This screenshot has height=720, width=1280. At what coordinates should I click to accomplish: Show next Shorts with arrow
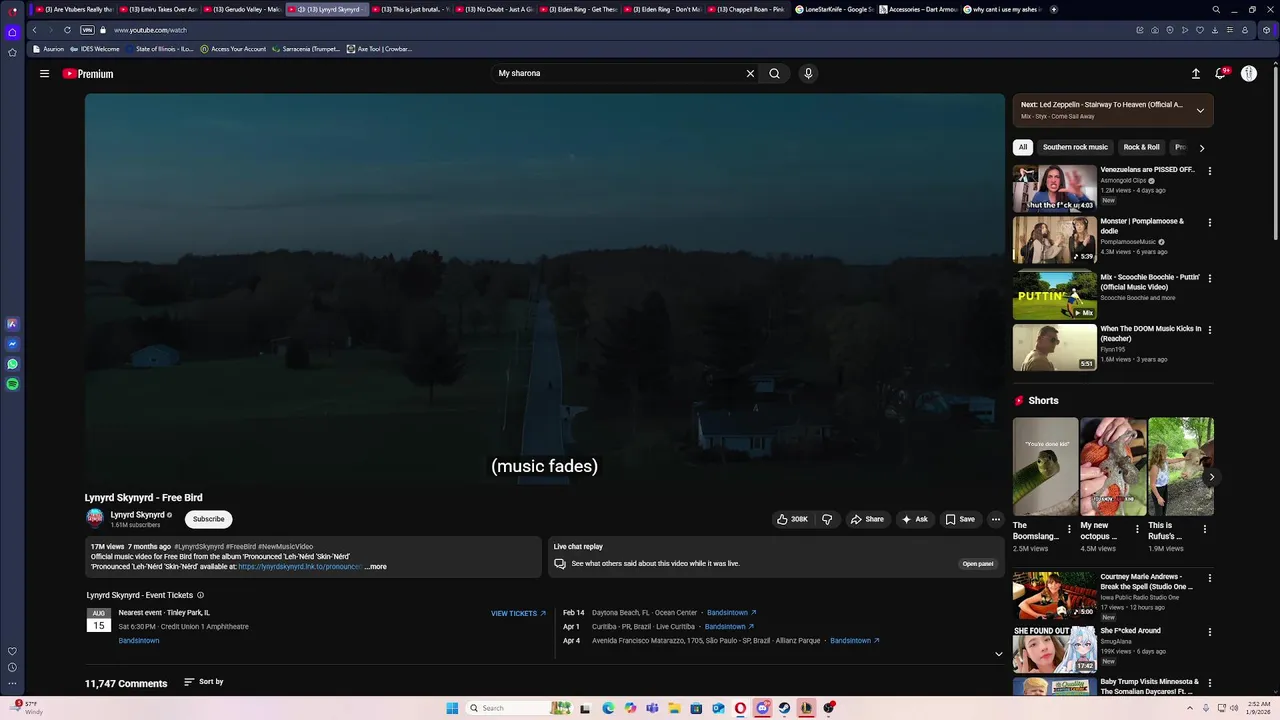click(1211, 477)
